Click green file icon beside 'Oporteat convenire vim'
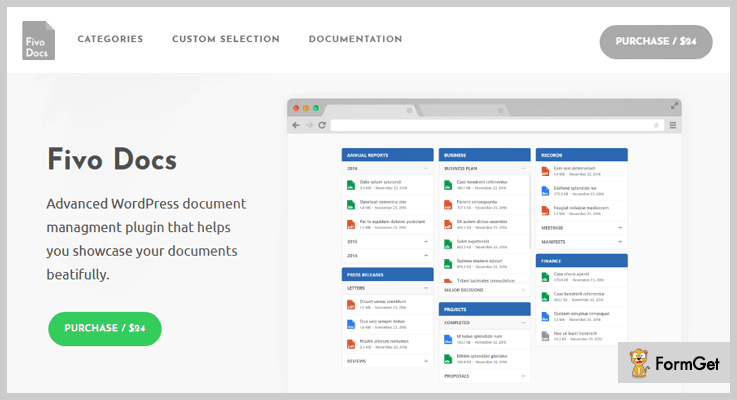The width and height of the screenshot is (737, 400). 351,205
